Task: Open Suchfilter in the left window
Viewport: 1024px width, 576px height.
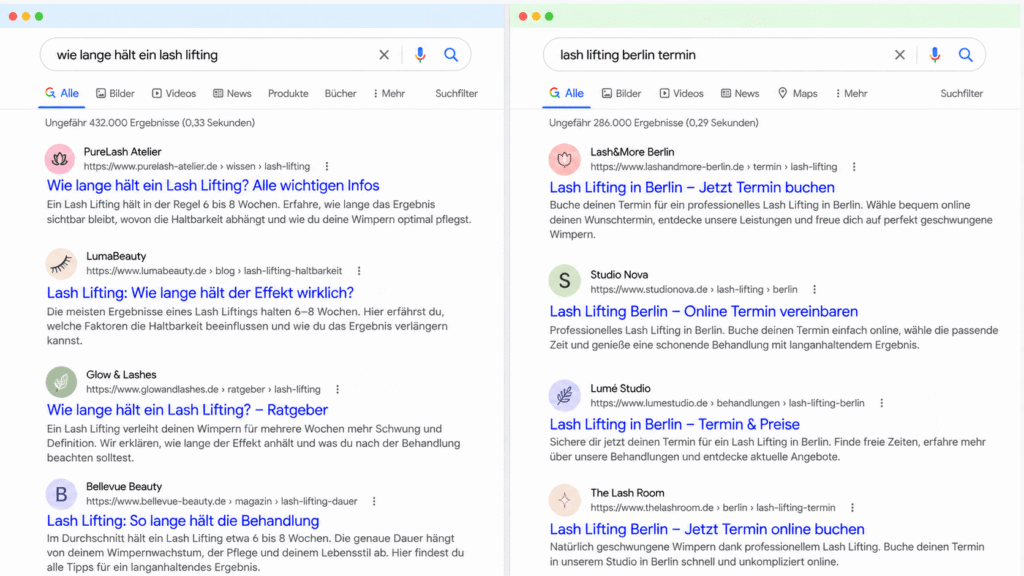Action: pos(456,93)
